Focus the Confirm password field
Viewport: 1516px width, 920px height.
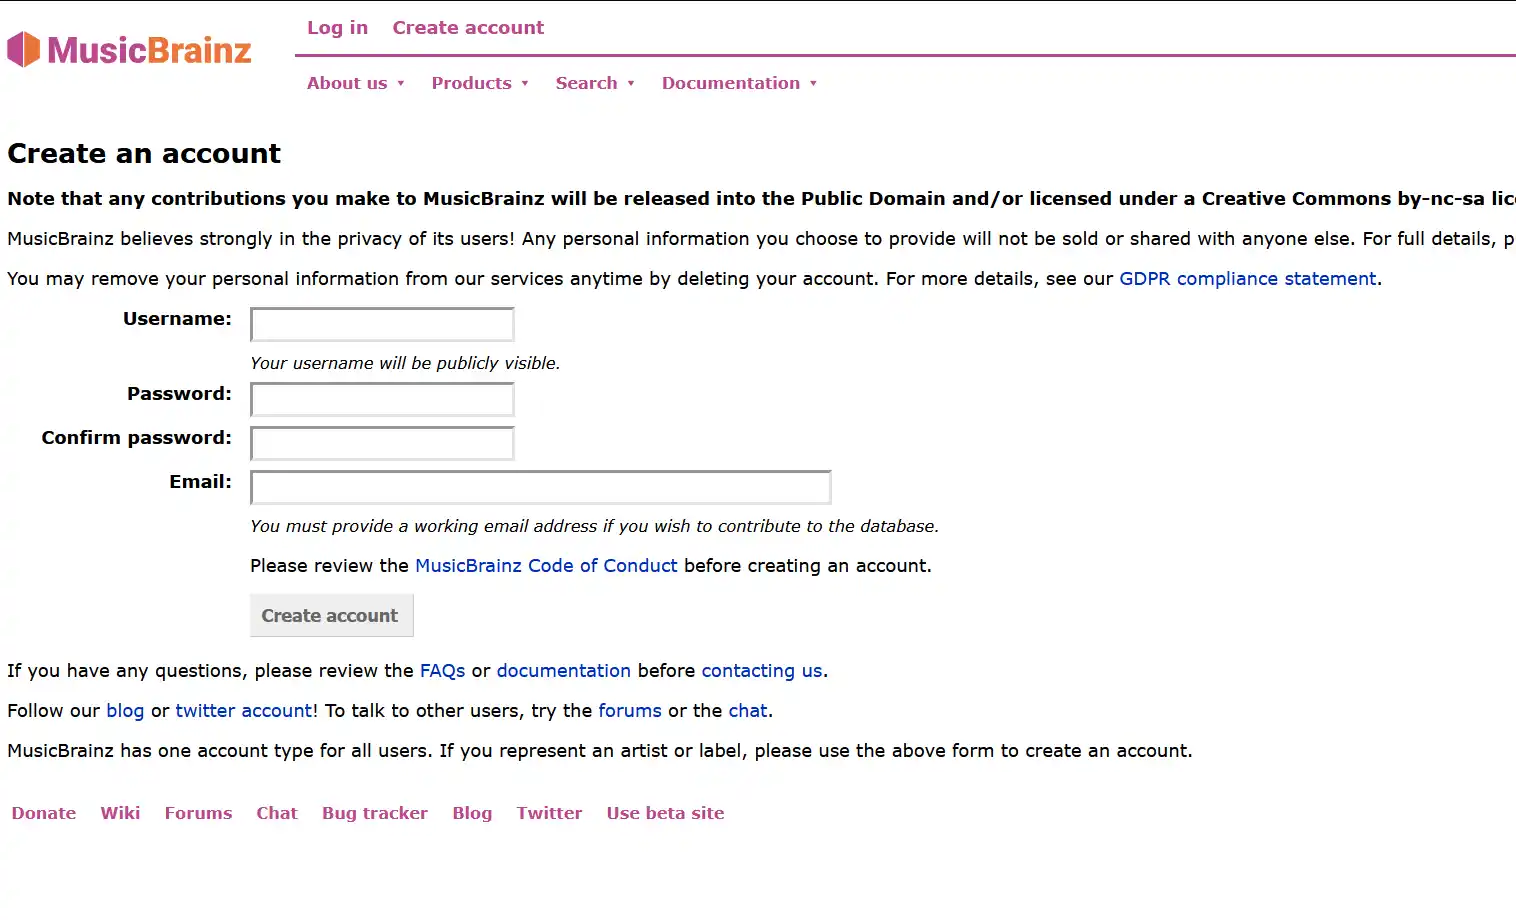[382, 444]
